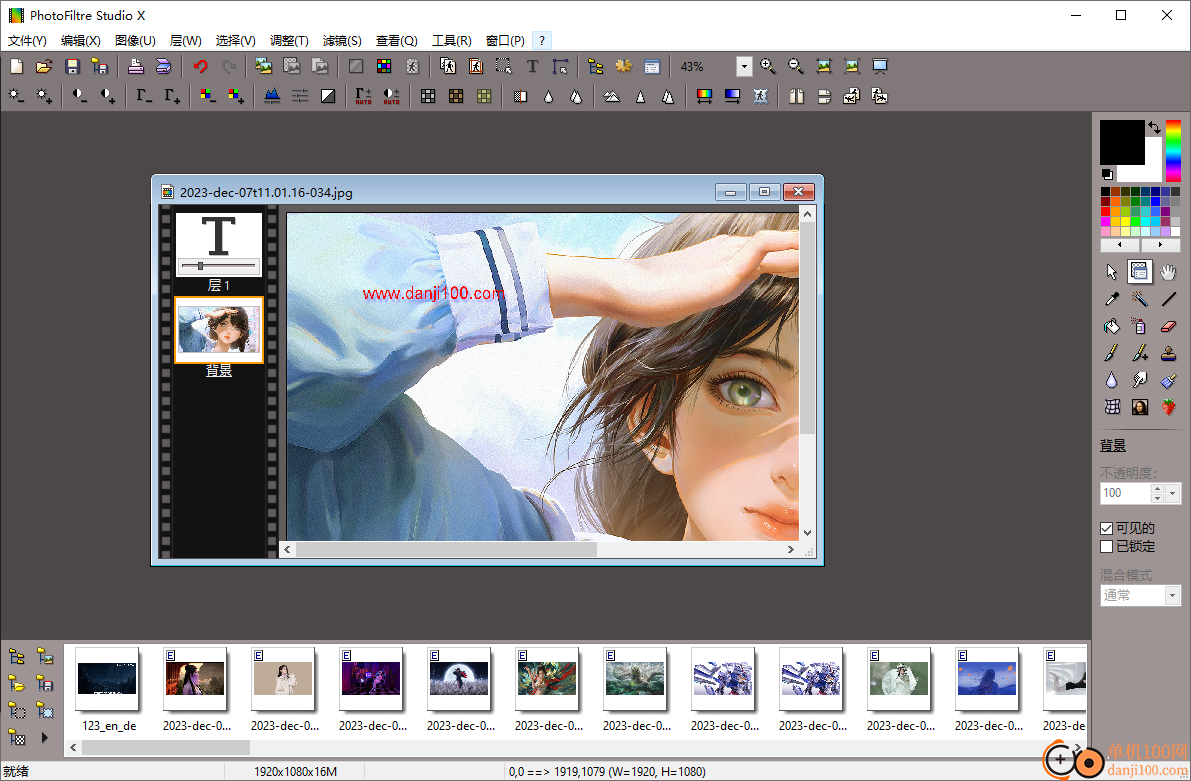
Task: Swap foreground and background colors
Action: pyautogui.click(x=1154, y=128)
